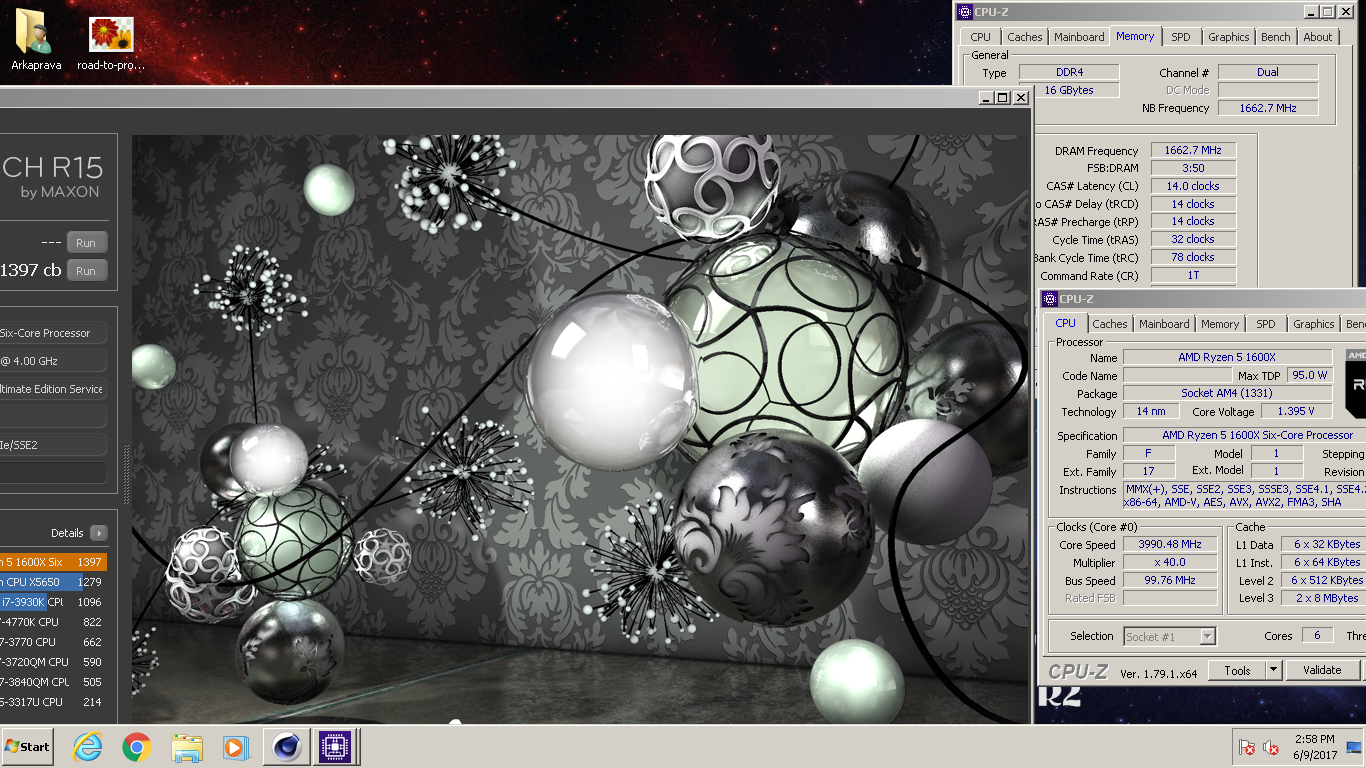Select the Memory tab in the top CPU-Z window
This screenshot has width=1366, height=768.
[x=1135, y=36]
